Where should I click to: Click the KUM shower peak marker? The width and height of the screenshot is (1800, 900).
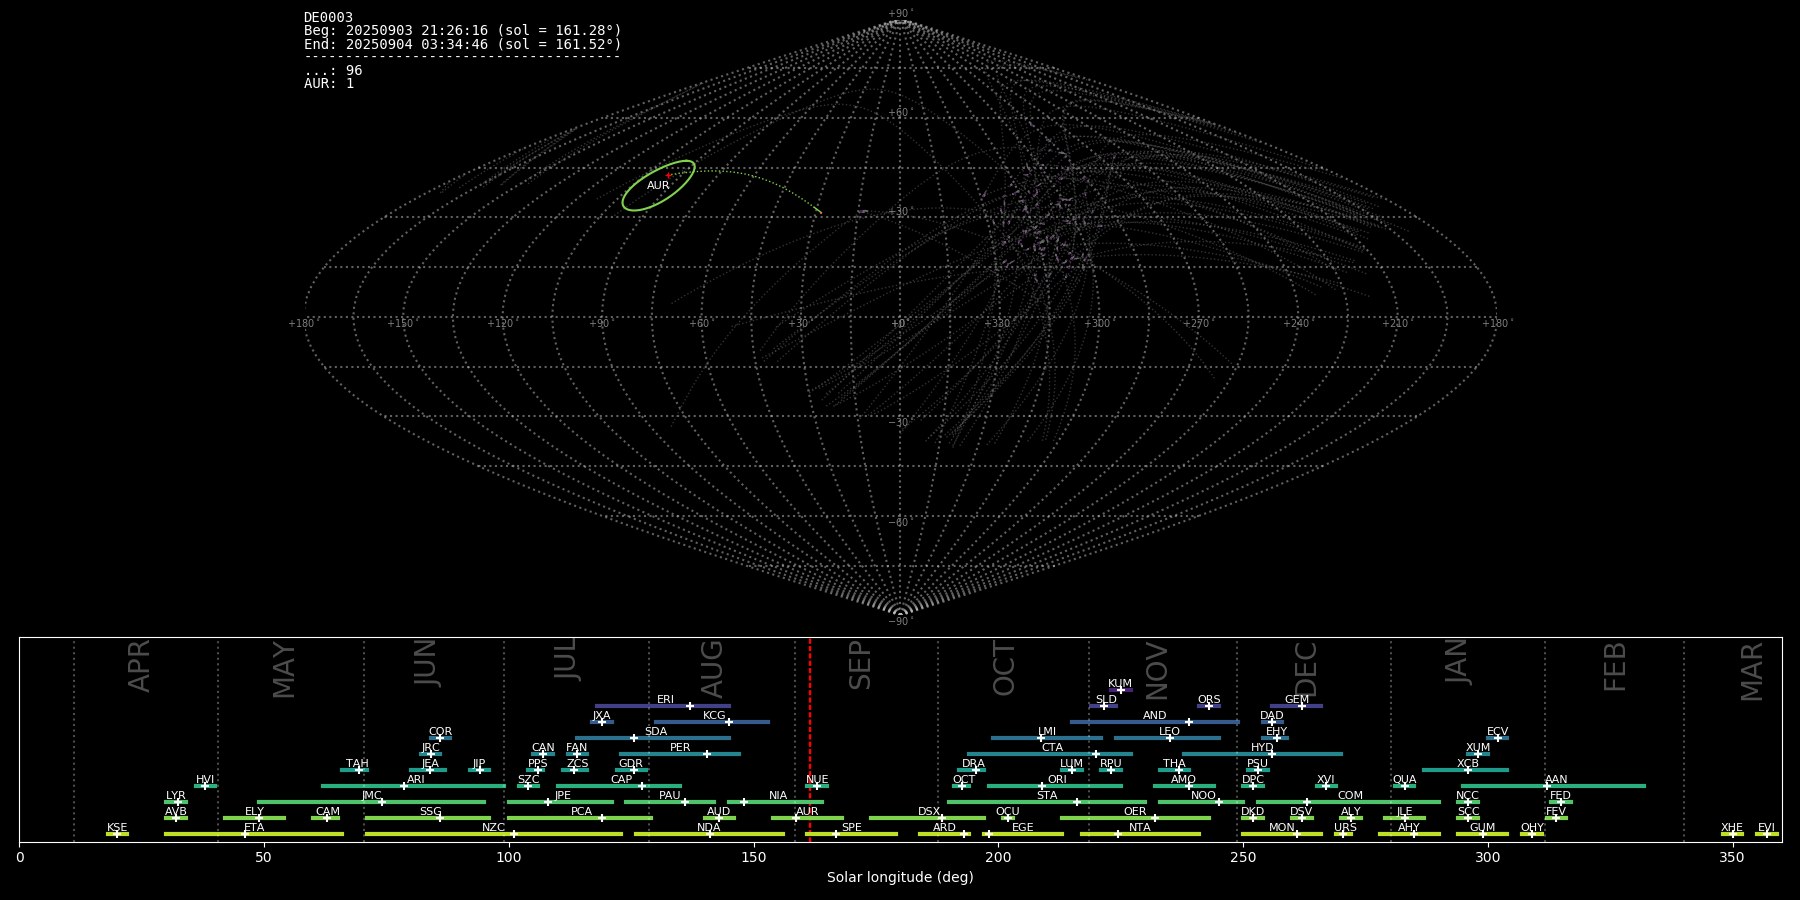(1120, 690)
